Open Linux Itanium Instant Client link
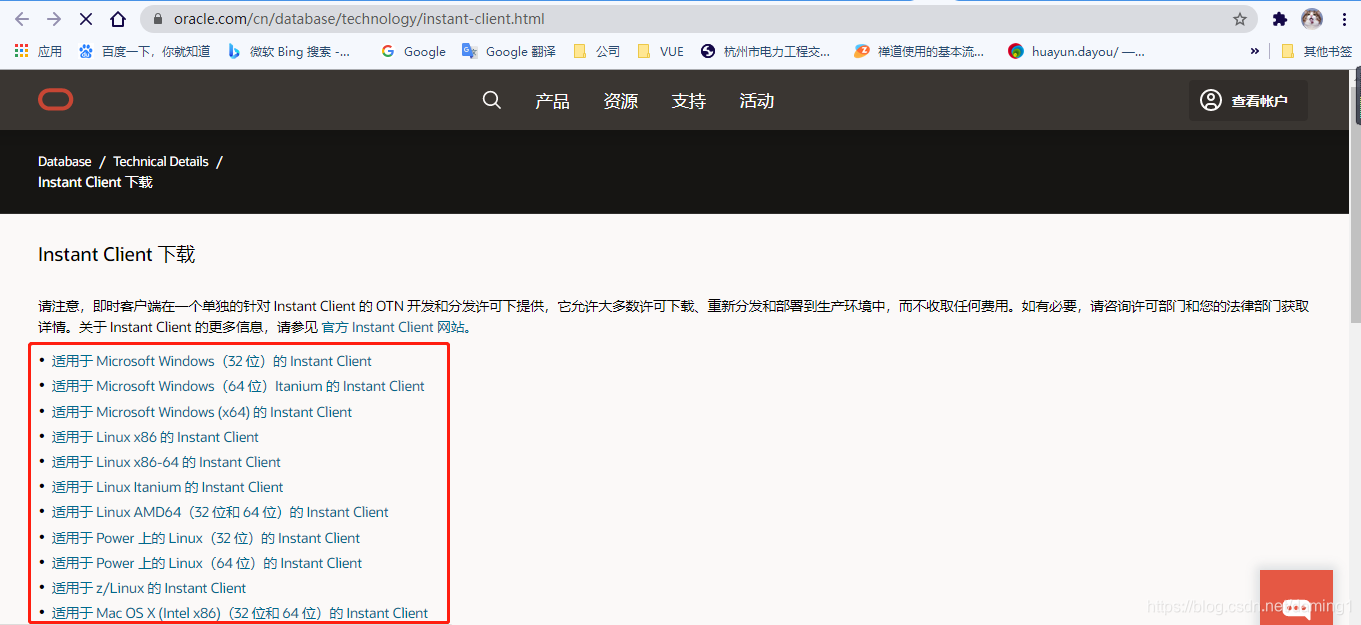The height and width of the screenshot is (625, 1361). tap(168, 487)
